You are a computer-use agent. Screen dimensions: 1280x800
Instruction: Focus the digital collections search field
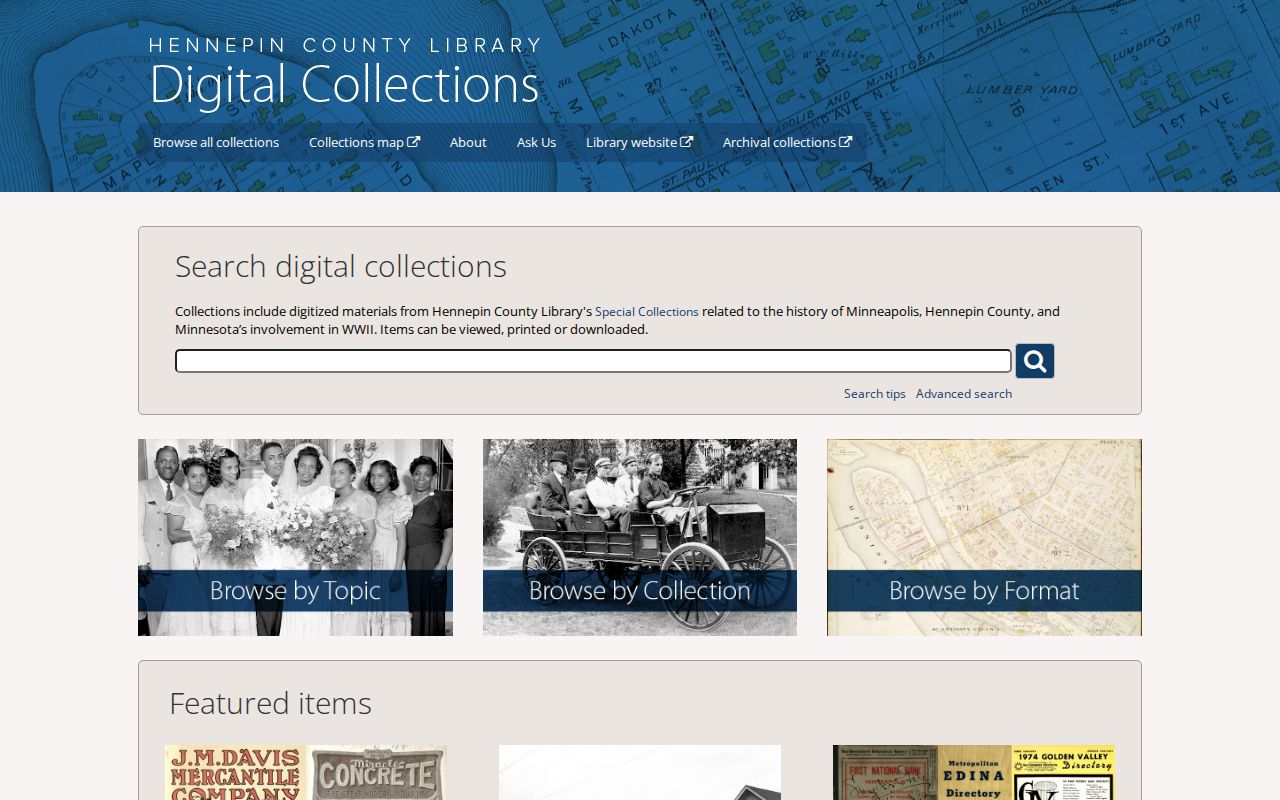[593, 361]
